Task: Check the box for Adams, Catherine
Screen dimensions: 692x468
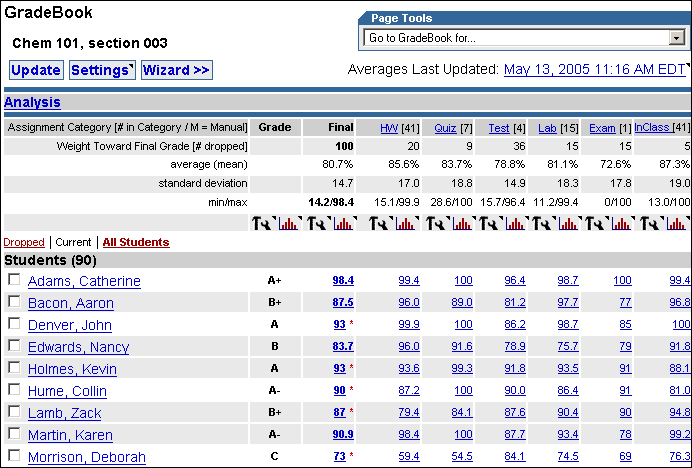Action: tap(14, 279)
